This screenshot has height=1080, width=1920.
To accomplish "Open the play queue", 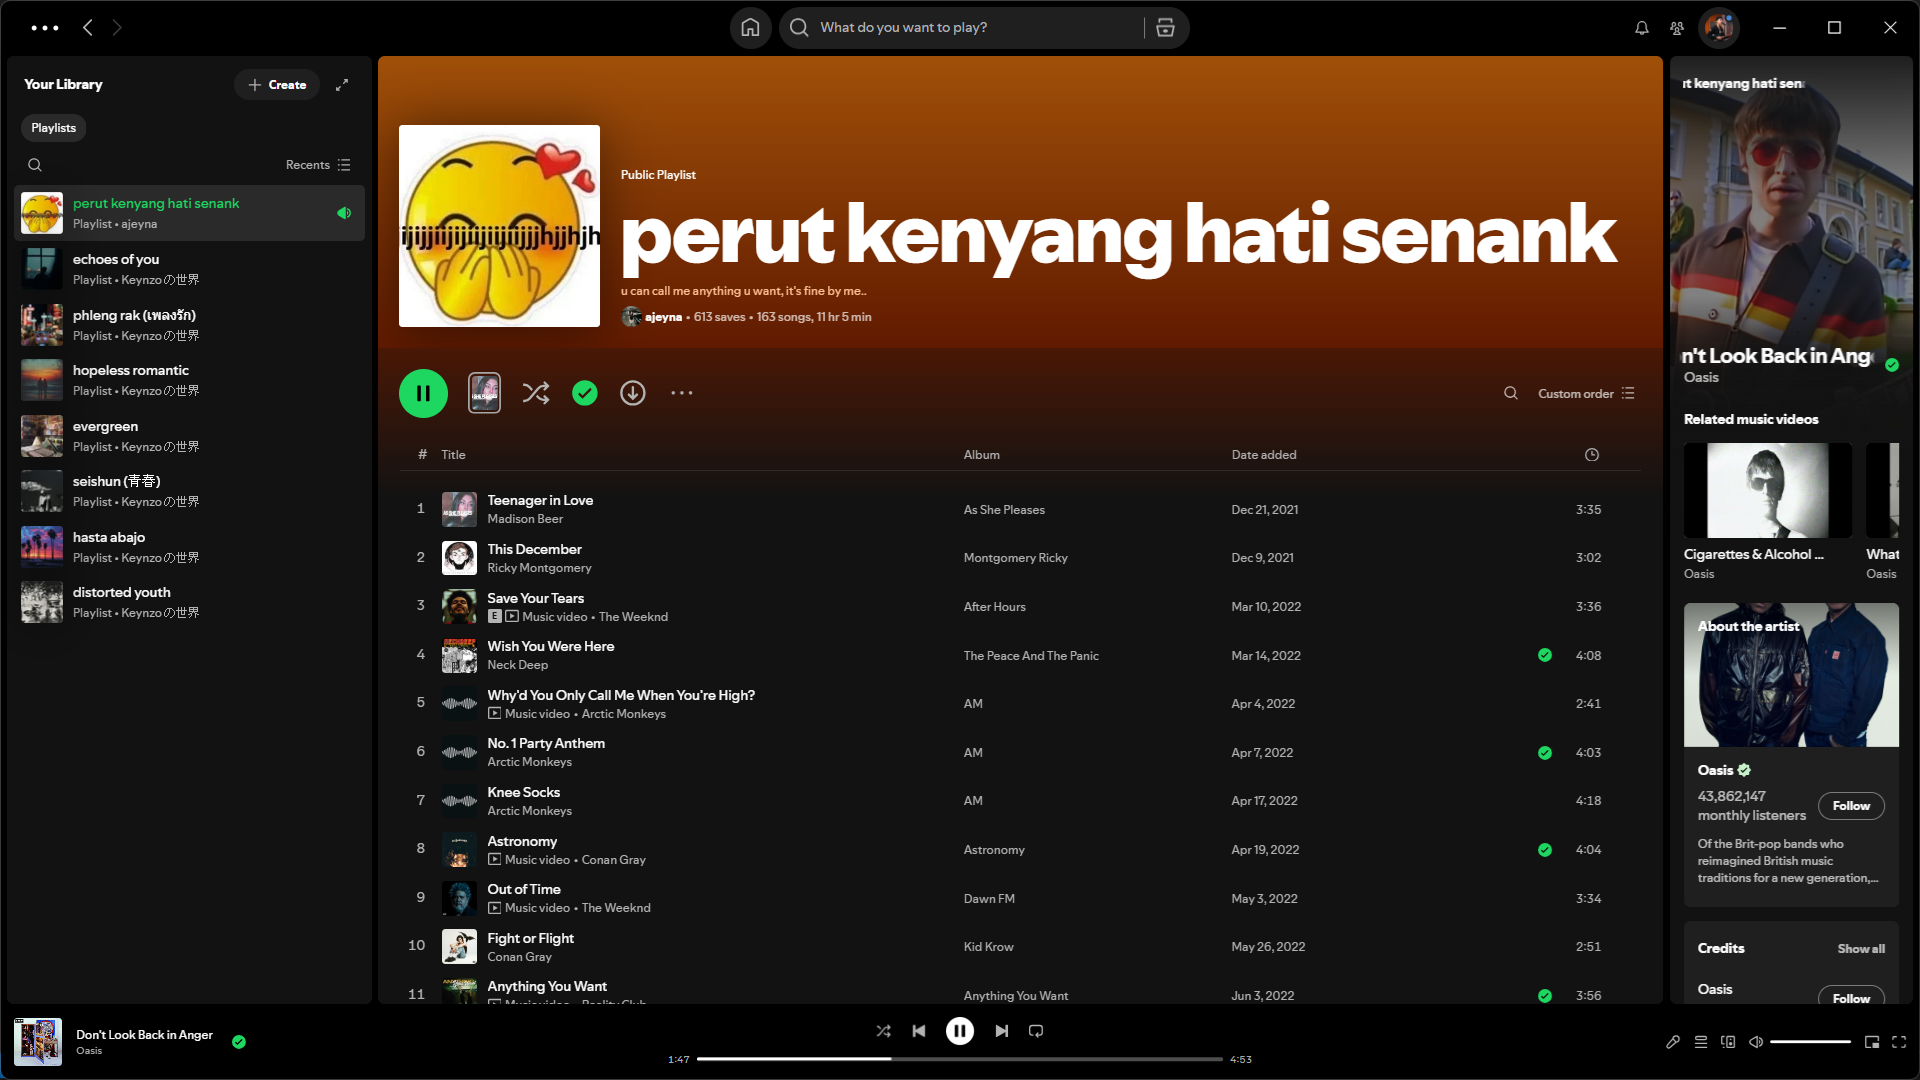I will click(x=1701, y=1042).
